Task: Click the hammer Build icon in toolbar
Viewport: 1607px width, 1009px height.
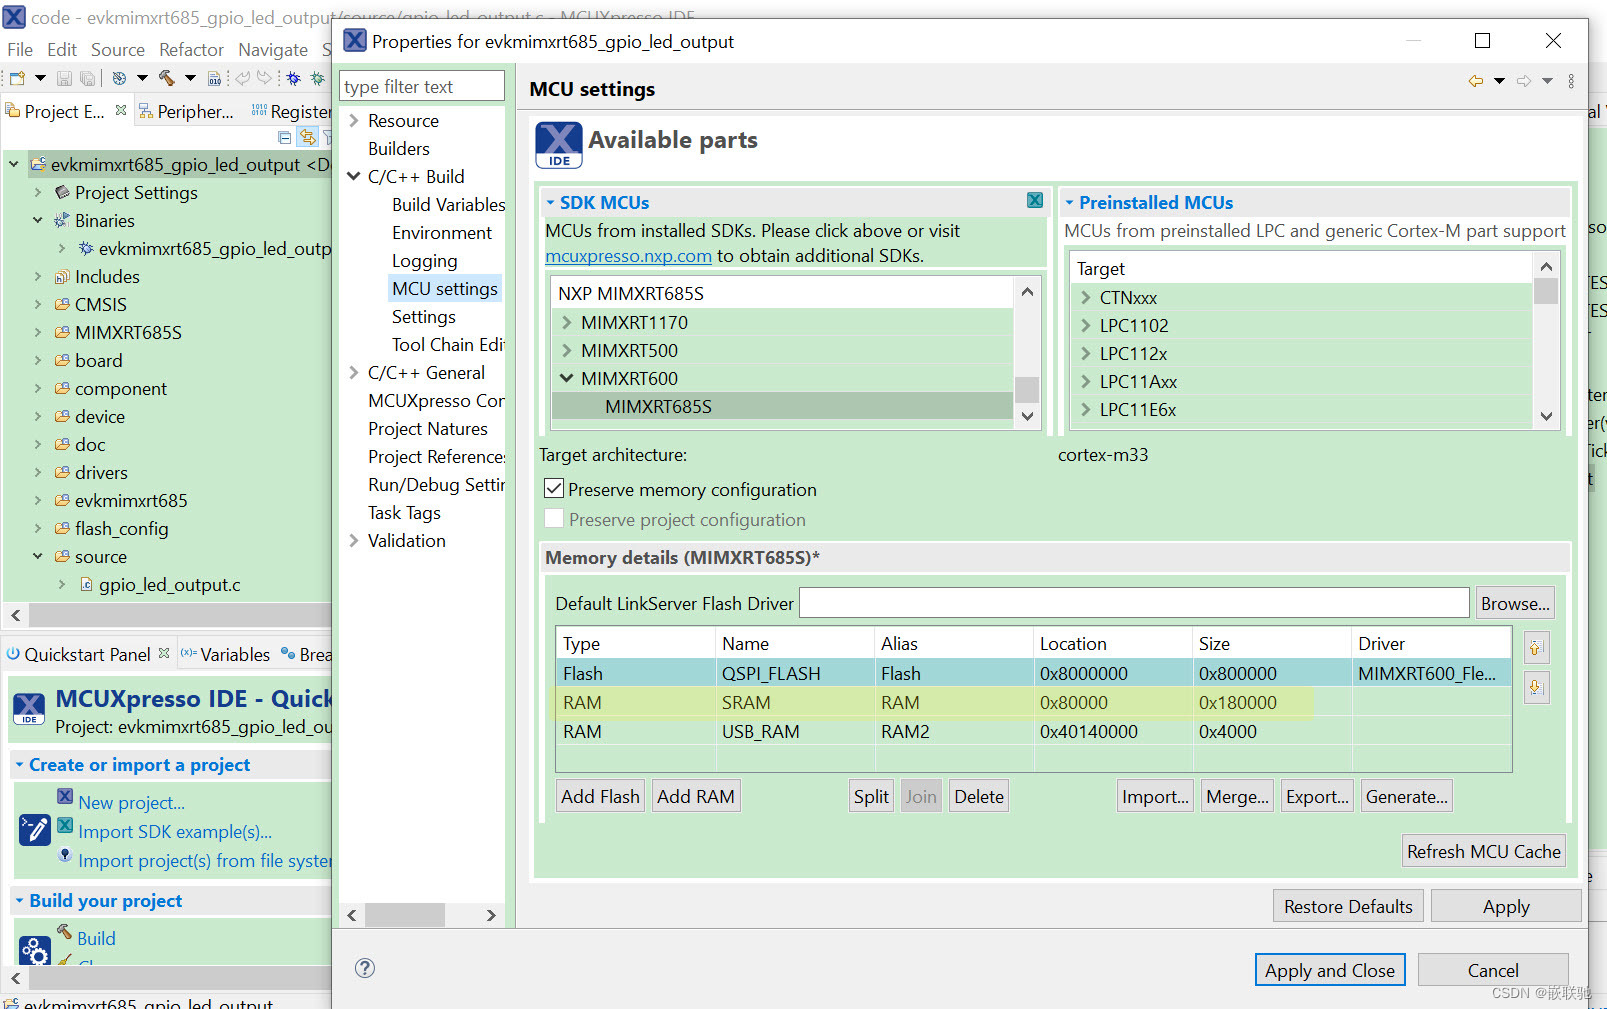Action: pyautogui.click(x=166, y=78)
